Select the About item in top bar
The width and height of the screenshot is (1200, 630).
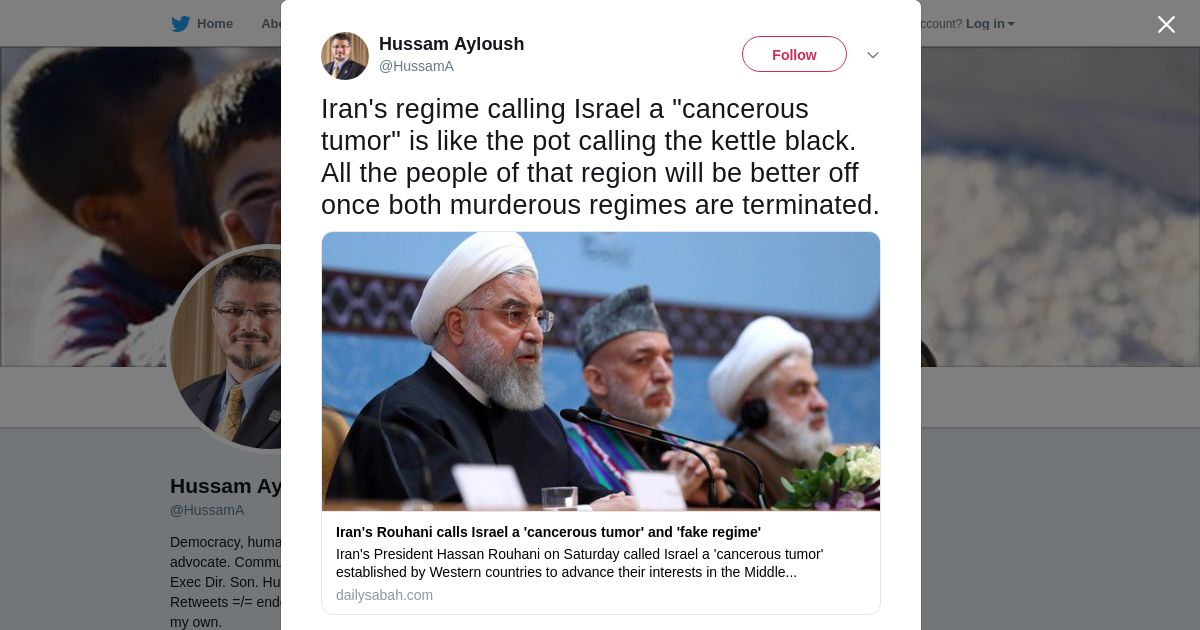[271, 23]
